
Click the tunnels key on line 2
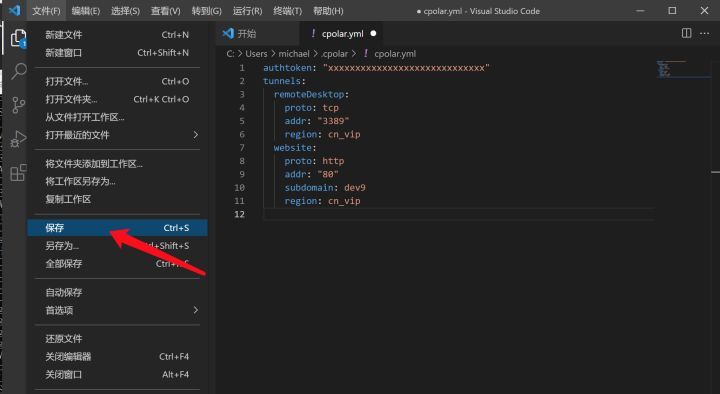click(281, 81)
